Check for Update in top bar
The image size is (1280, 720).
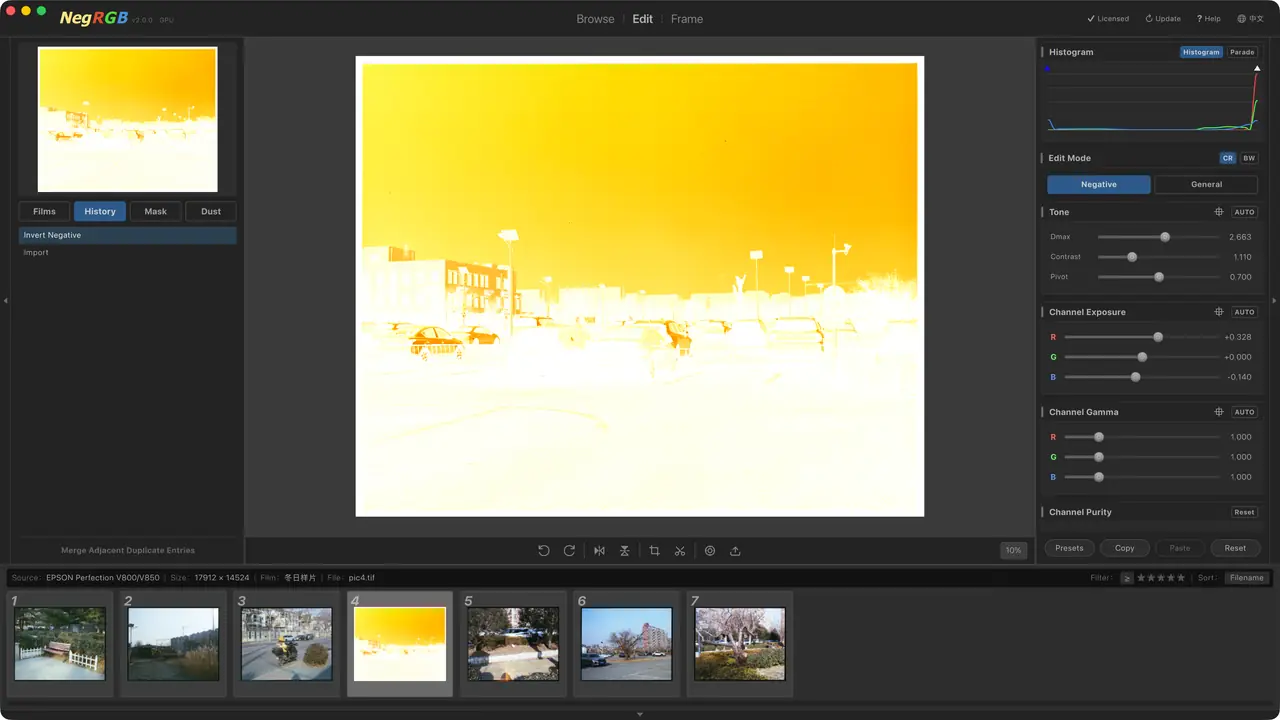(1163, 19)
